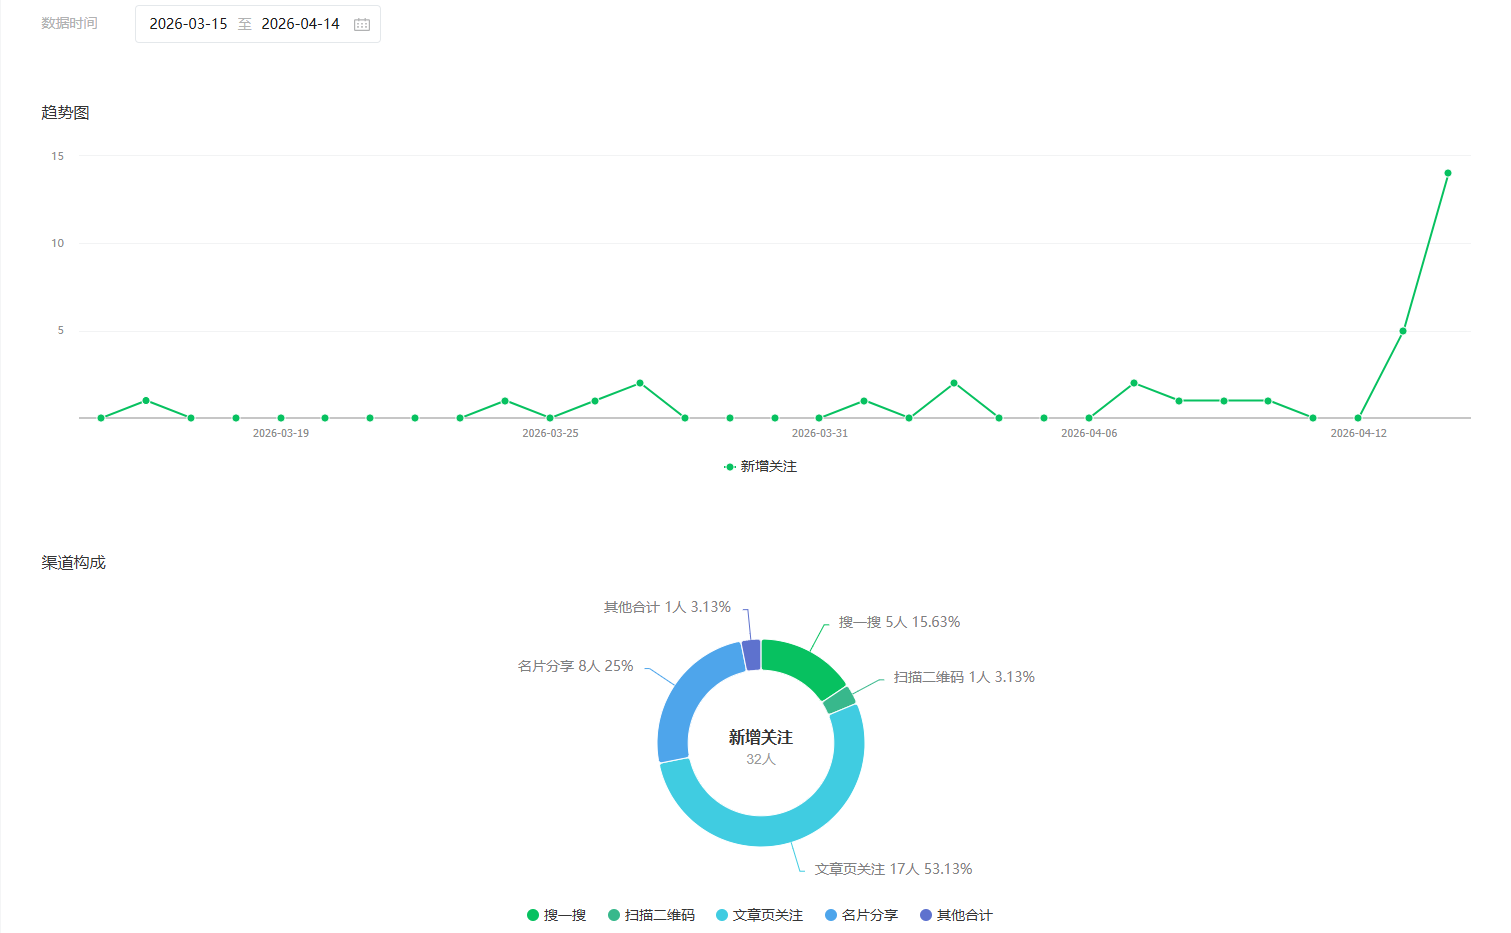Click the 文章页关注 17人 53.13% label
The width and height of the screenshot is (1511, 933).
tap(893, 869)
